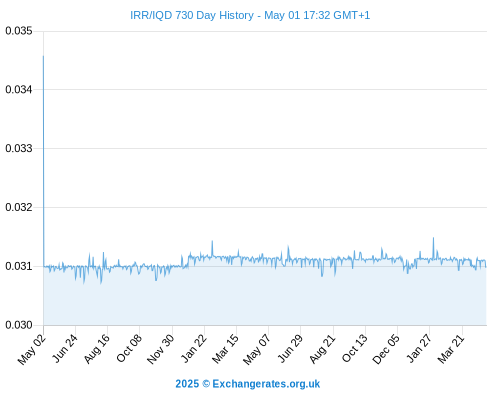Click the May 07 date label
This screenshot has height=400, width=495.
click(257, 350)
